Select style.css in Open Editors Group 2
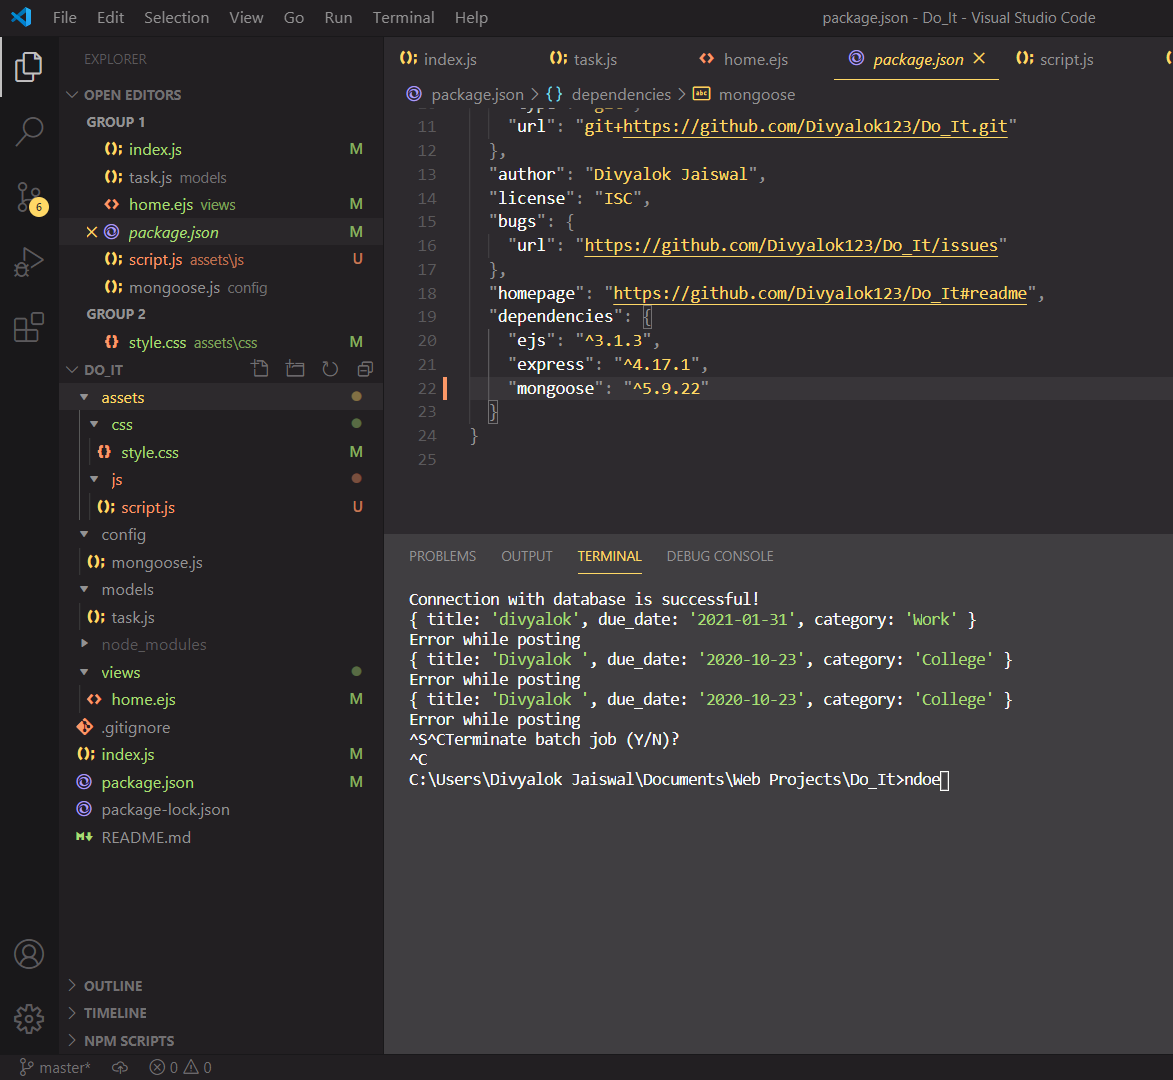Image resolution: width=1173 pixels, height=1080 pixels. (157, 343)
